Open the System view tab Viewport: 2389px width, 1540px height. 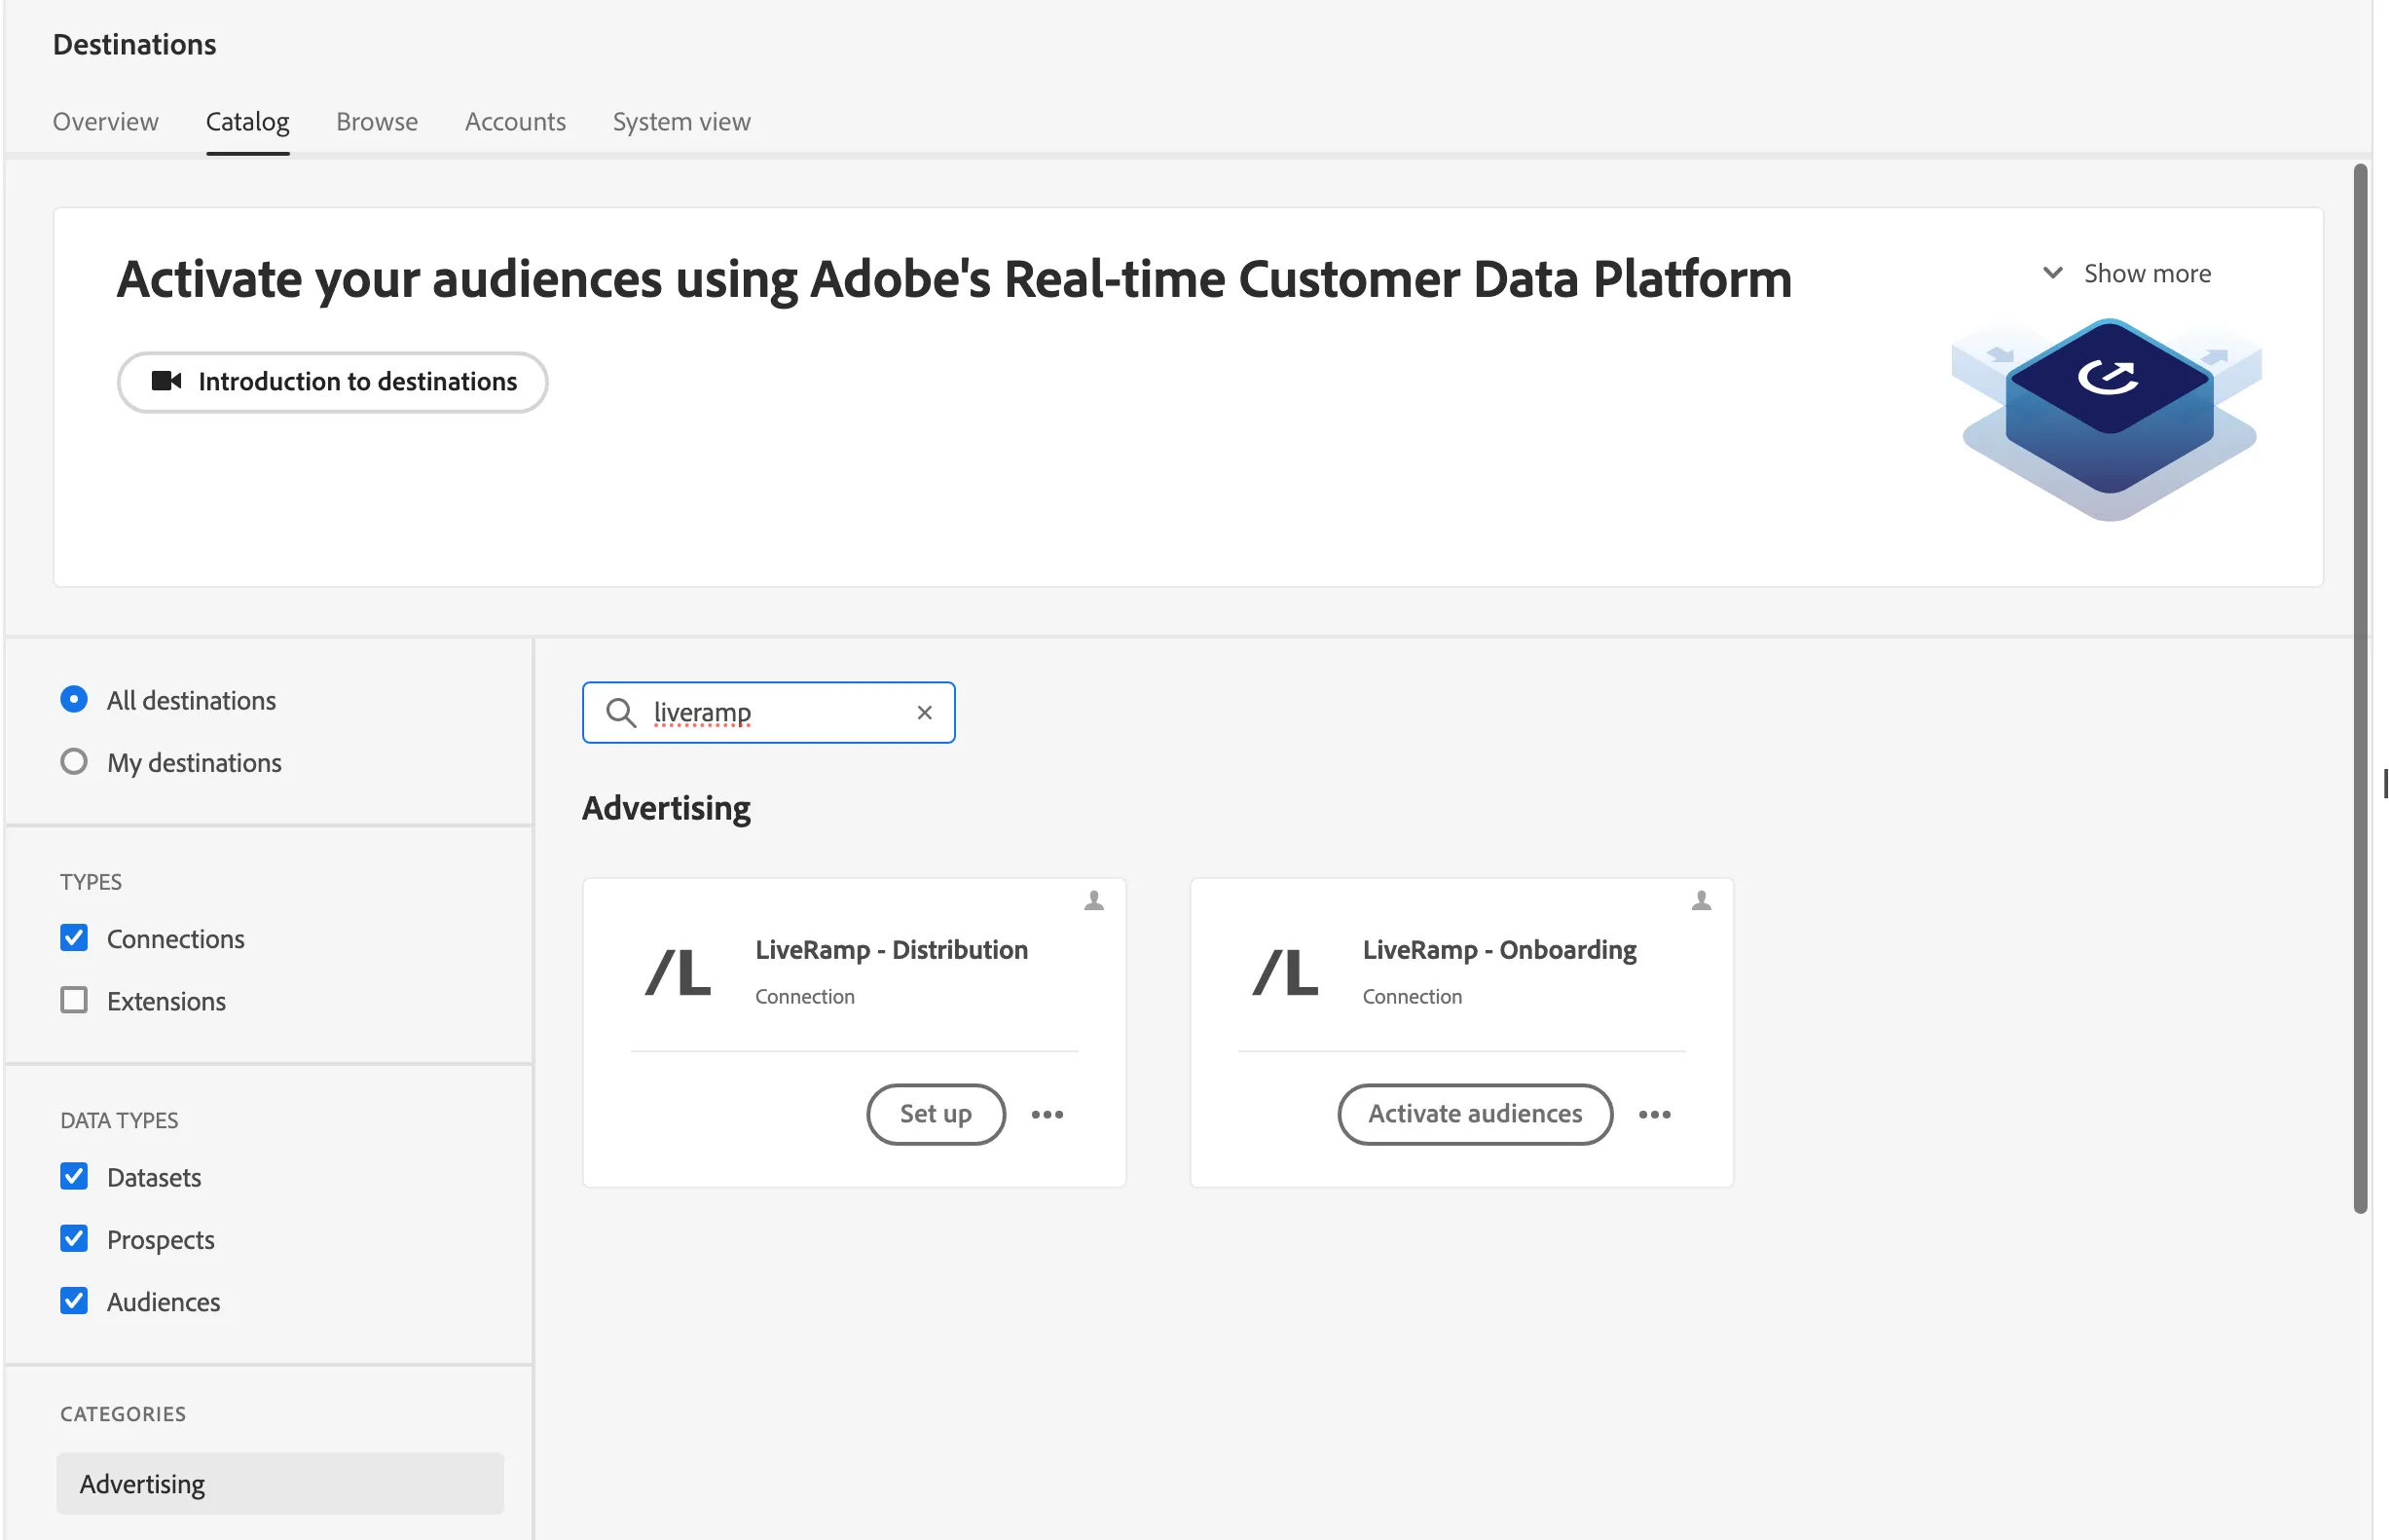(x=681, y=121)
